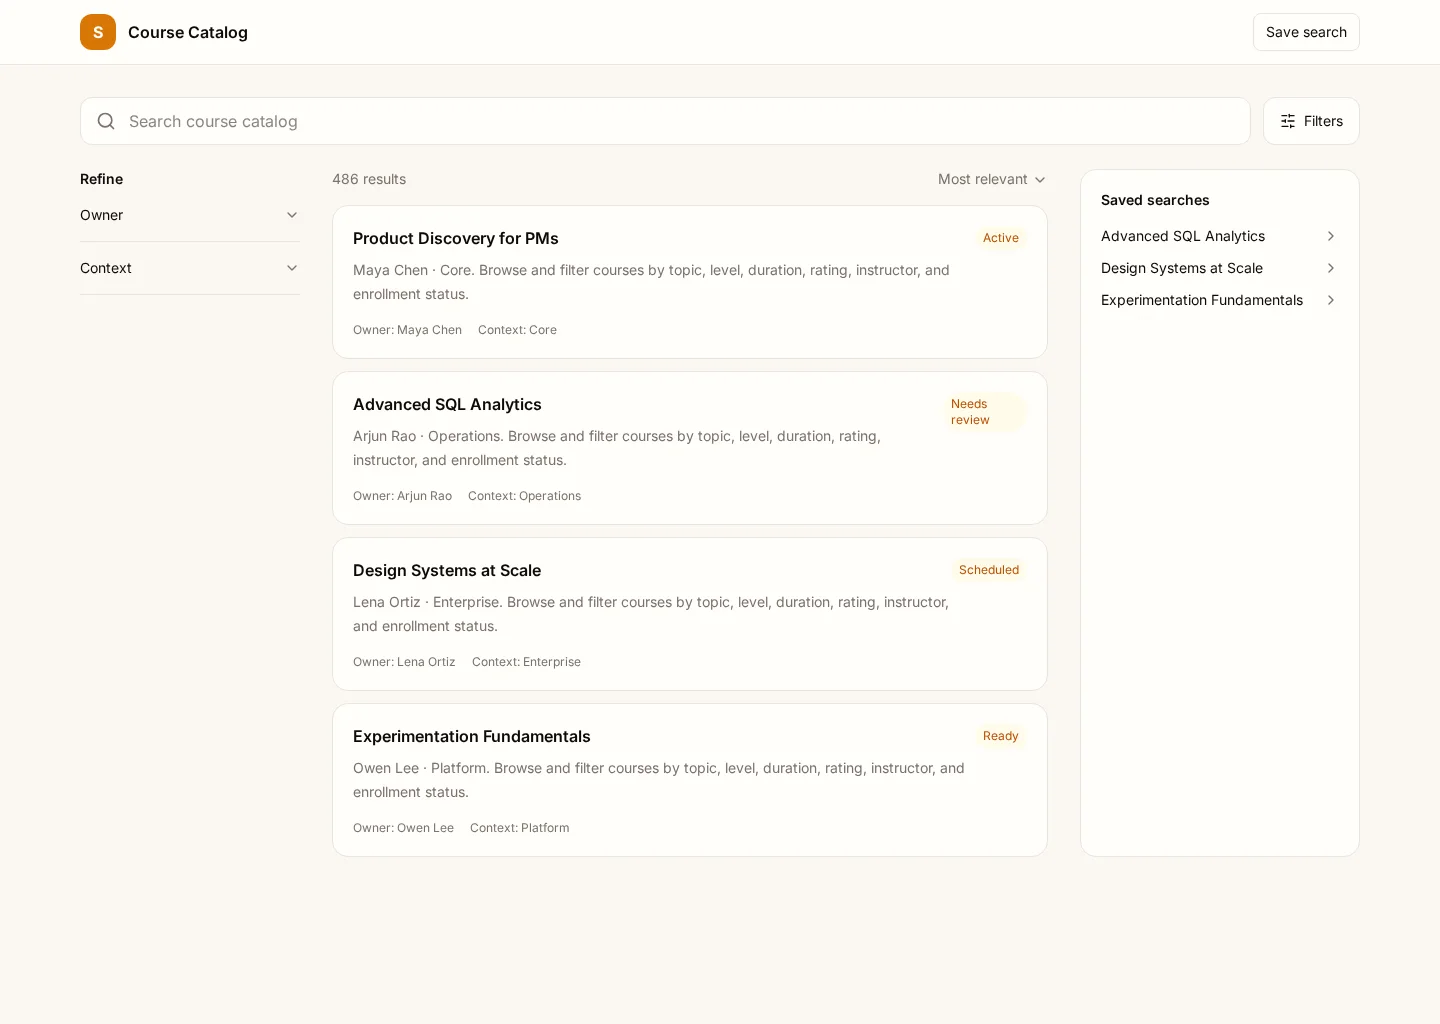1440x1024 pixels.
Task: Click 'Context: Enterprise' metadata
Action: point(526,662)
